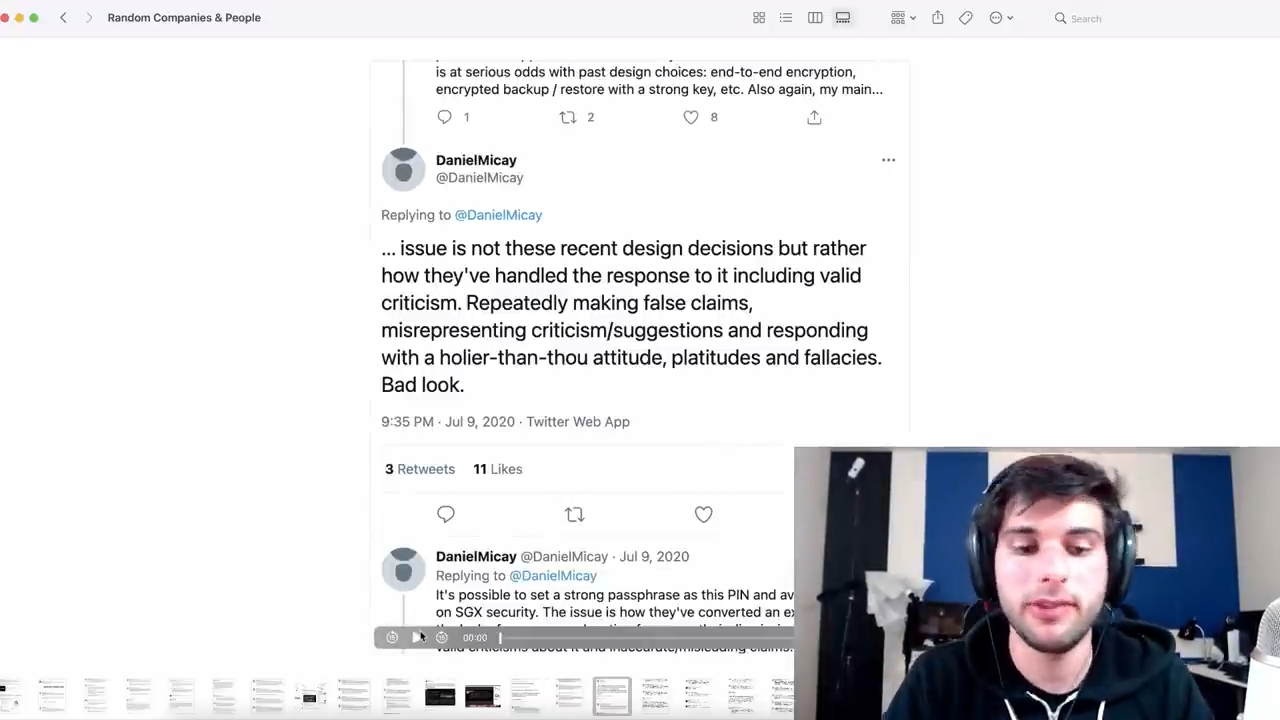Switch Finder to column view

click(x=815, y=18)
